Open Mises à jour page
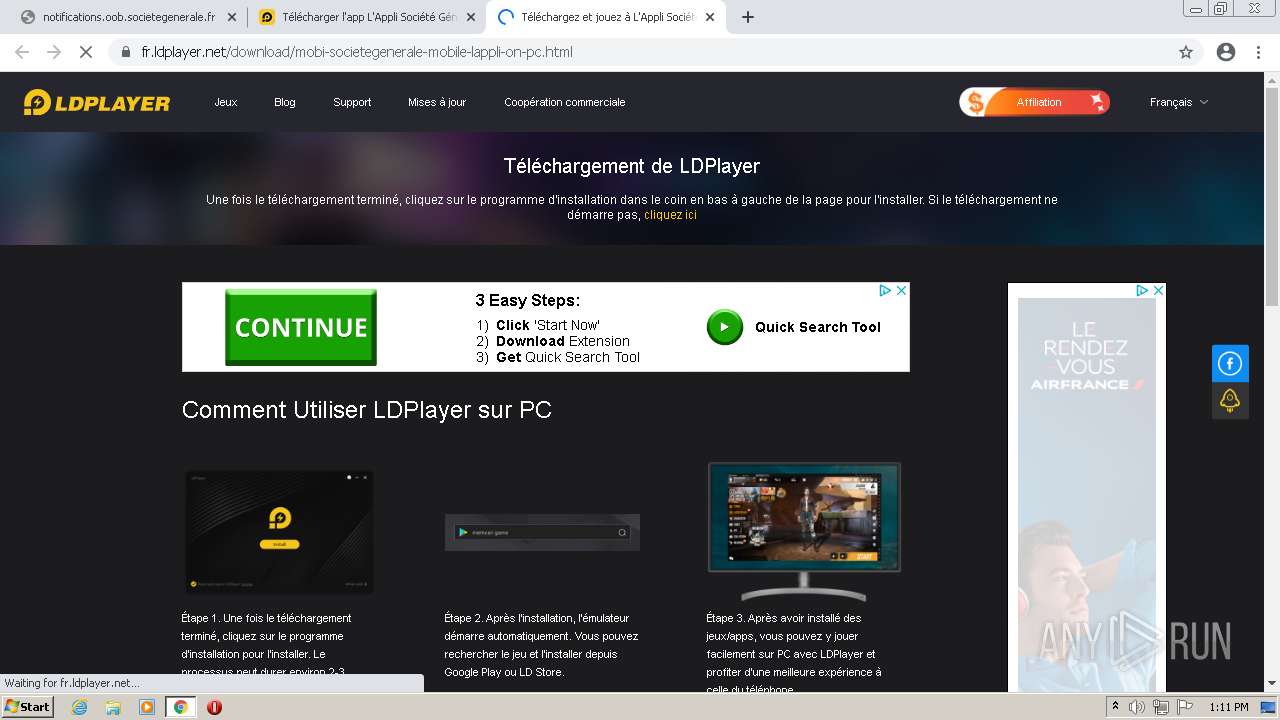This screenshot has width=1280, height=720. [x=437, y=102]
